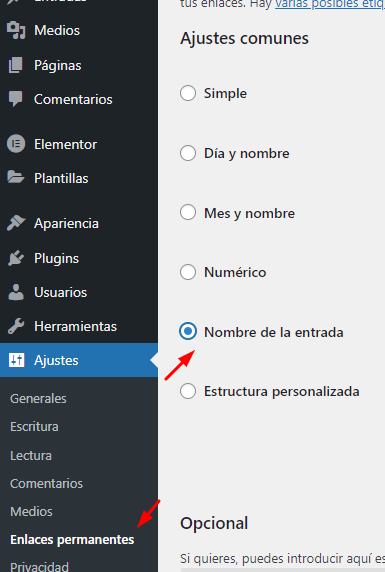Click the Comentarios speech bubble icon
385x572 pixels.
tap(16, 99)
